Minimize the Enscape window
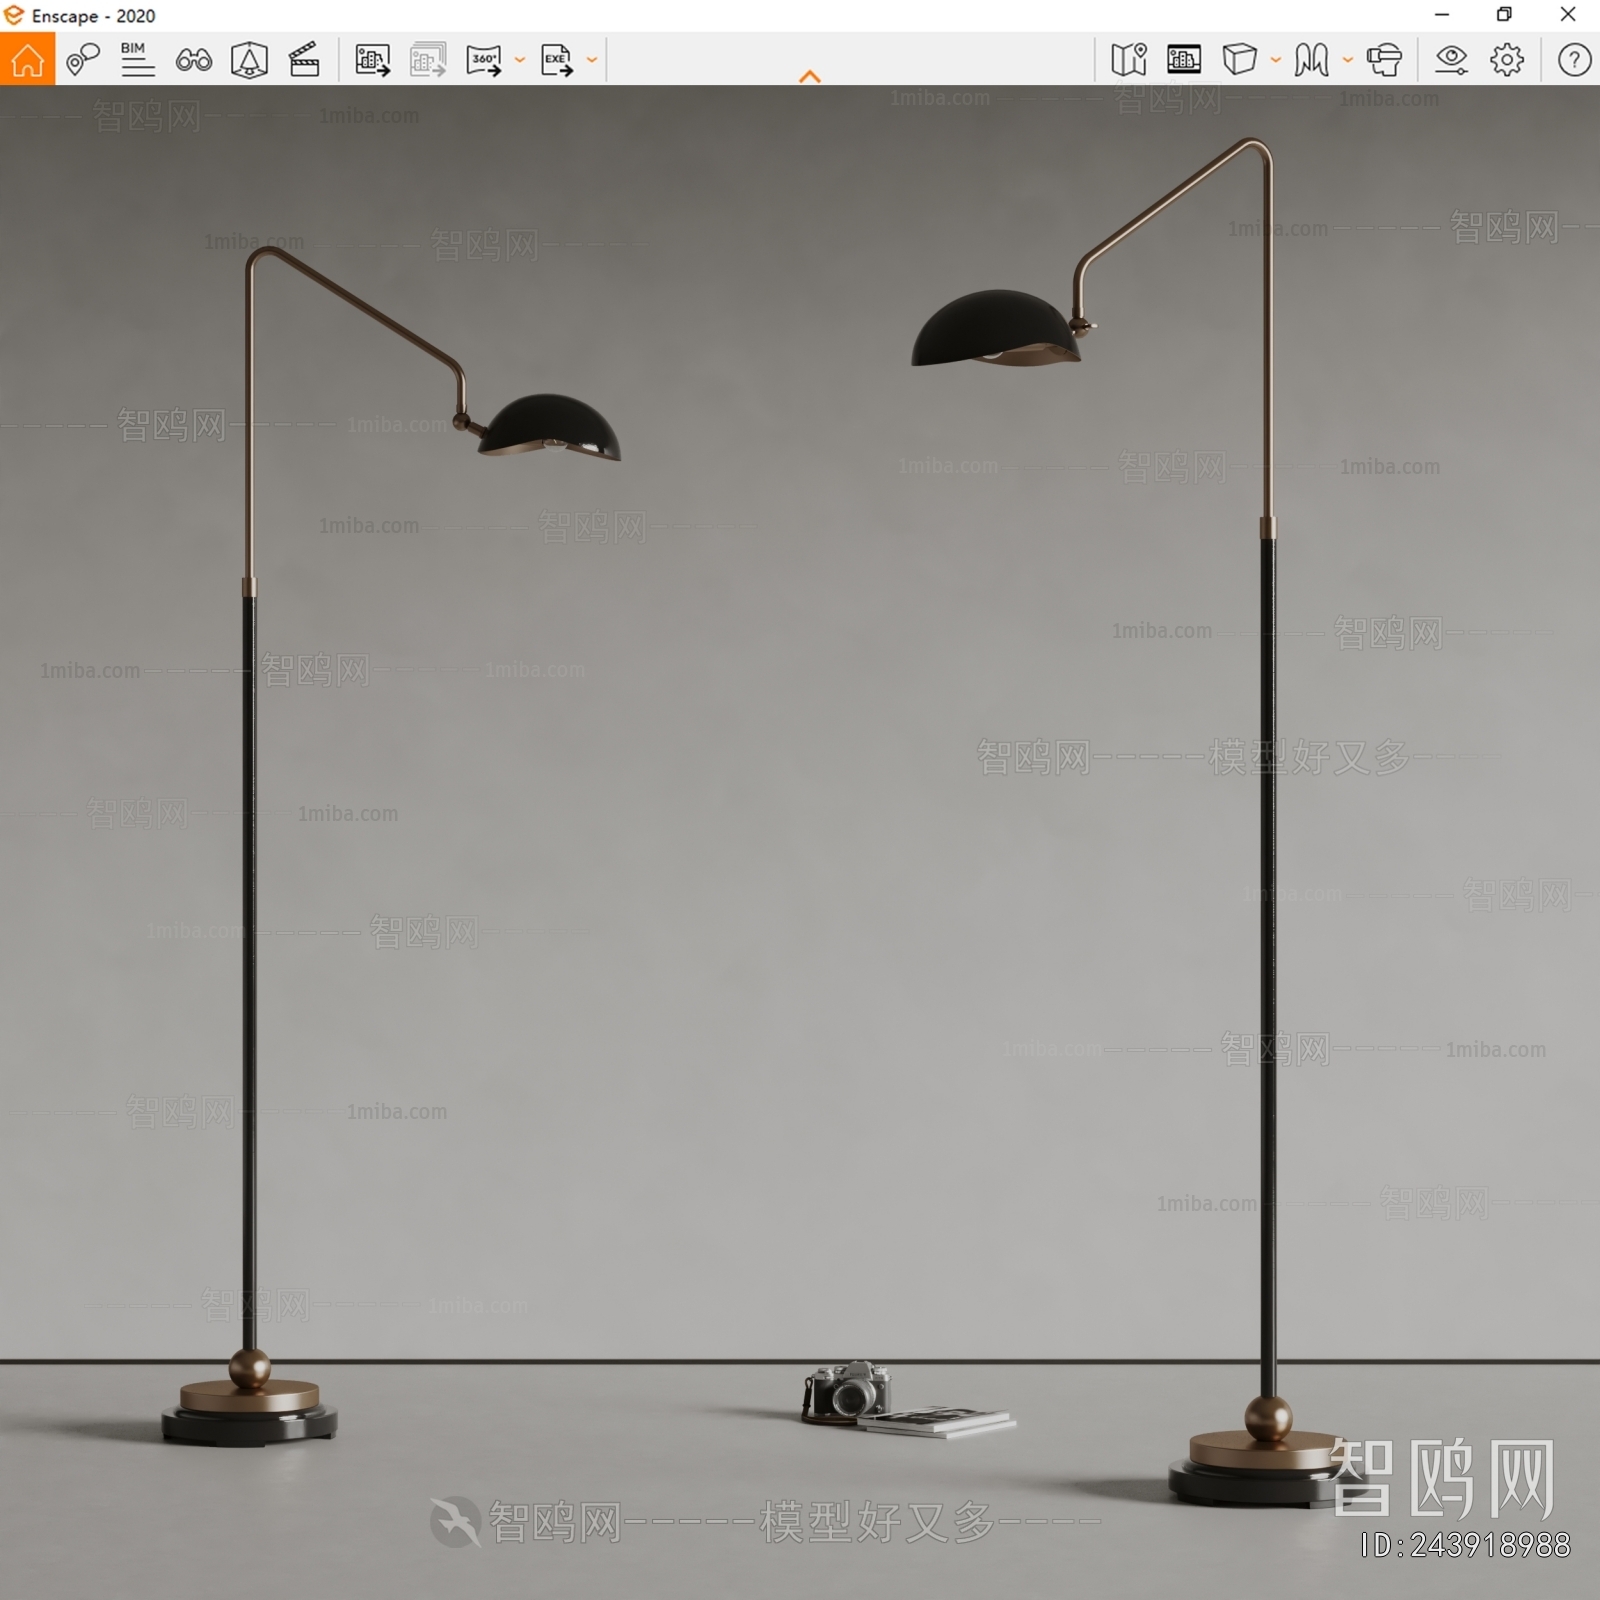Viewport: 1600px width, 1600px height. point(1442,15)
